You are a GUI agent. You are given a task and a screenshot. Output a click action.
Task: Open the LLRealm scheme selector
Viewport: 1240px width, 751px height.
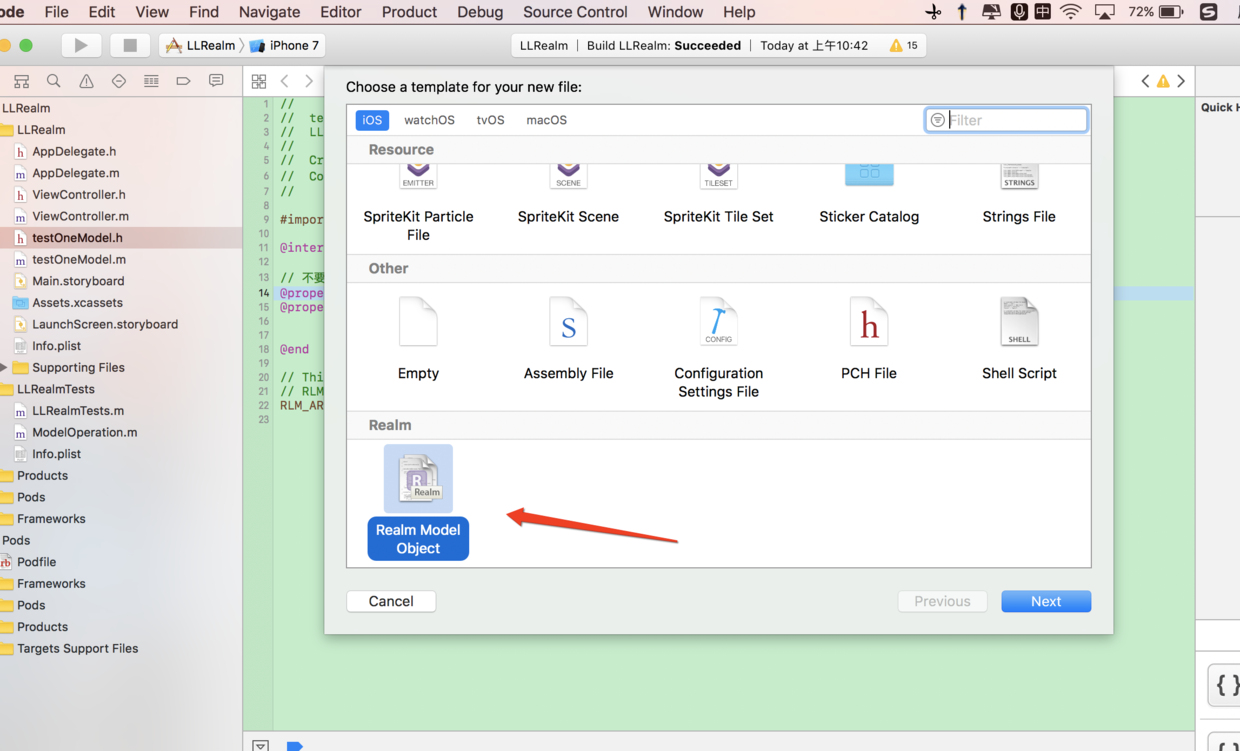(201, 45)
